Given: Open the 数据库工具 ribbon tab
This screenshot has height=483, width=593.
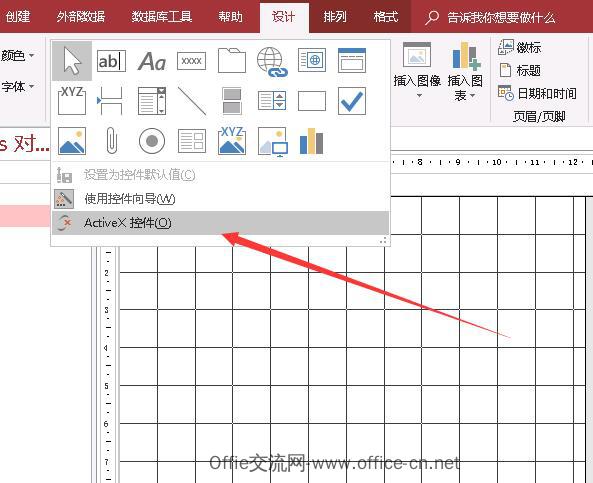Looking at the screenshot, I should 161,17.
